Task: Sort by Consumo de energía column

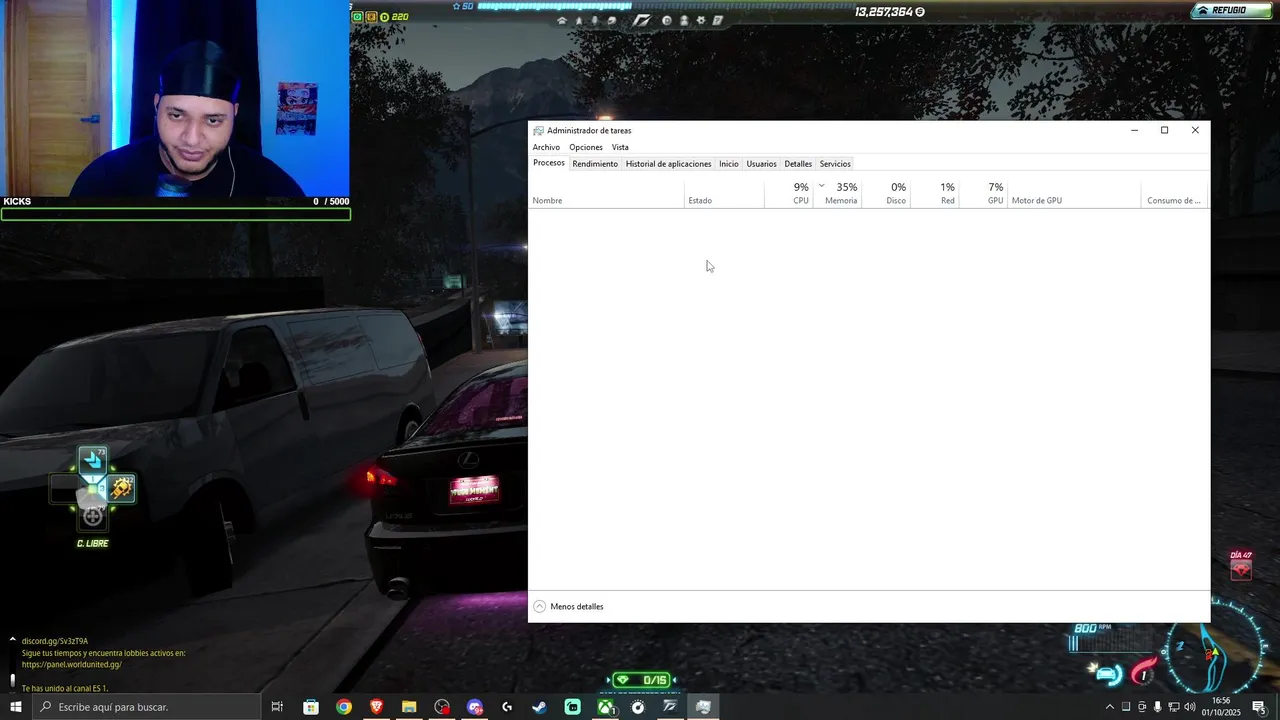Action: pos(1174,193)
